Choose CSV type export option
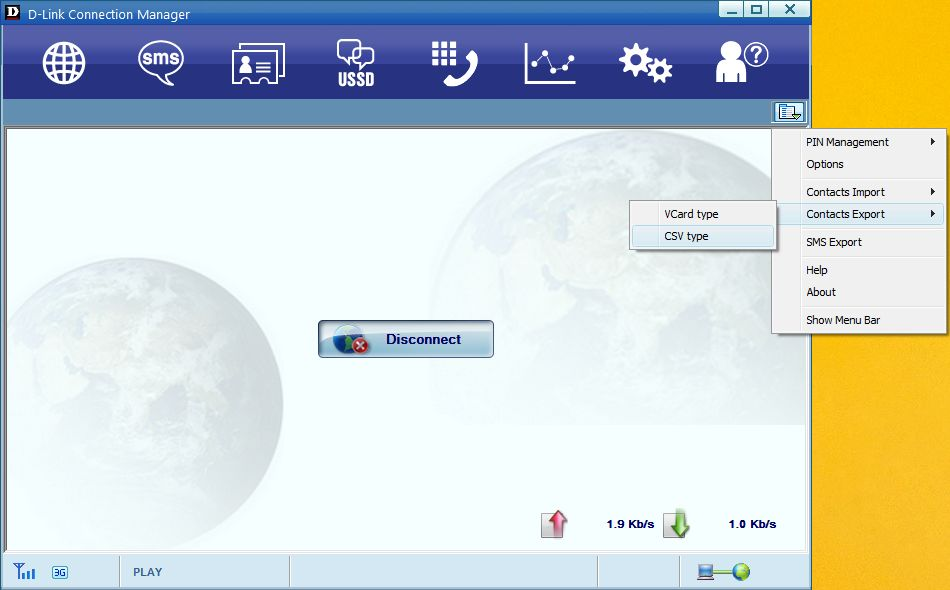The image size is (950, 590). click(x=703, y=236)
